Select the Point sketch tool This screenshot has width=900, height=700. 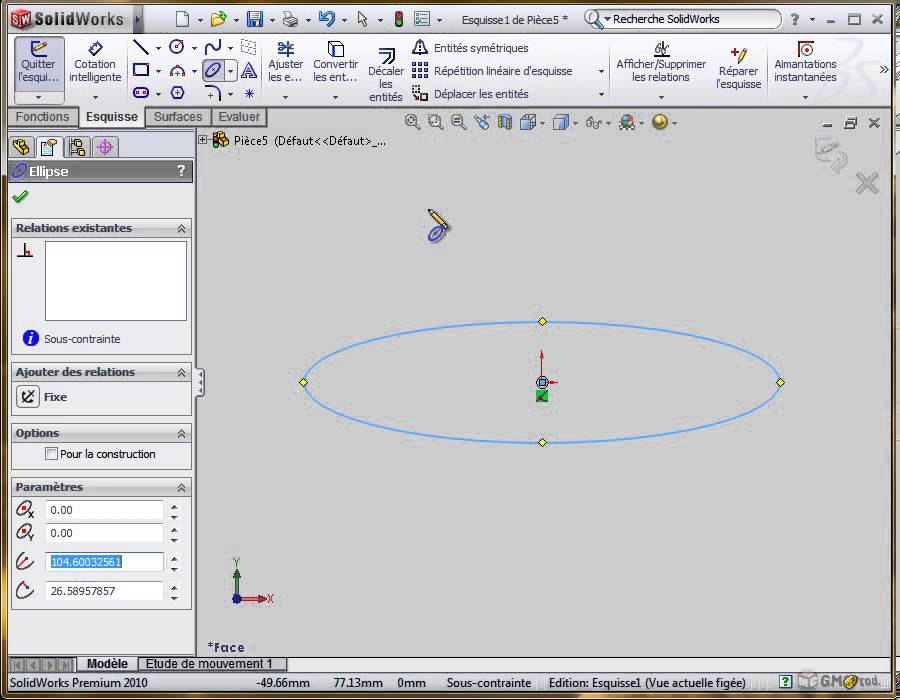[x=249, y=93]
